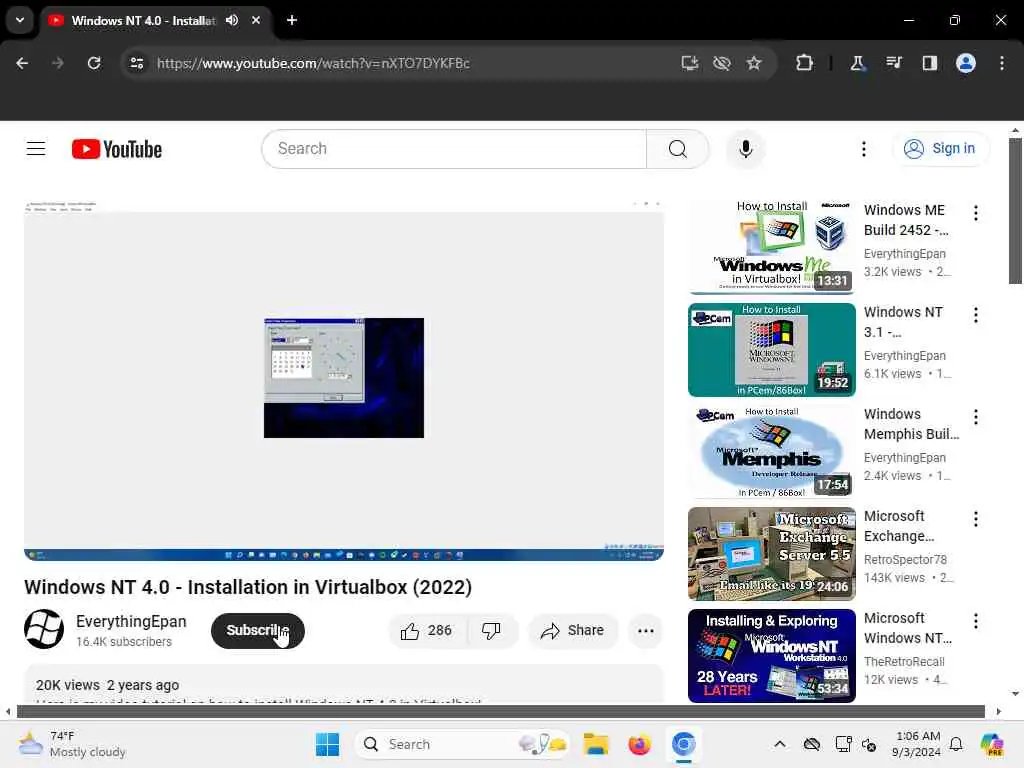
Task: Click the crossed-out eye tracking icon
Action: (x=722, y=63)
